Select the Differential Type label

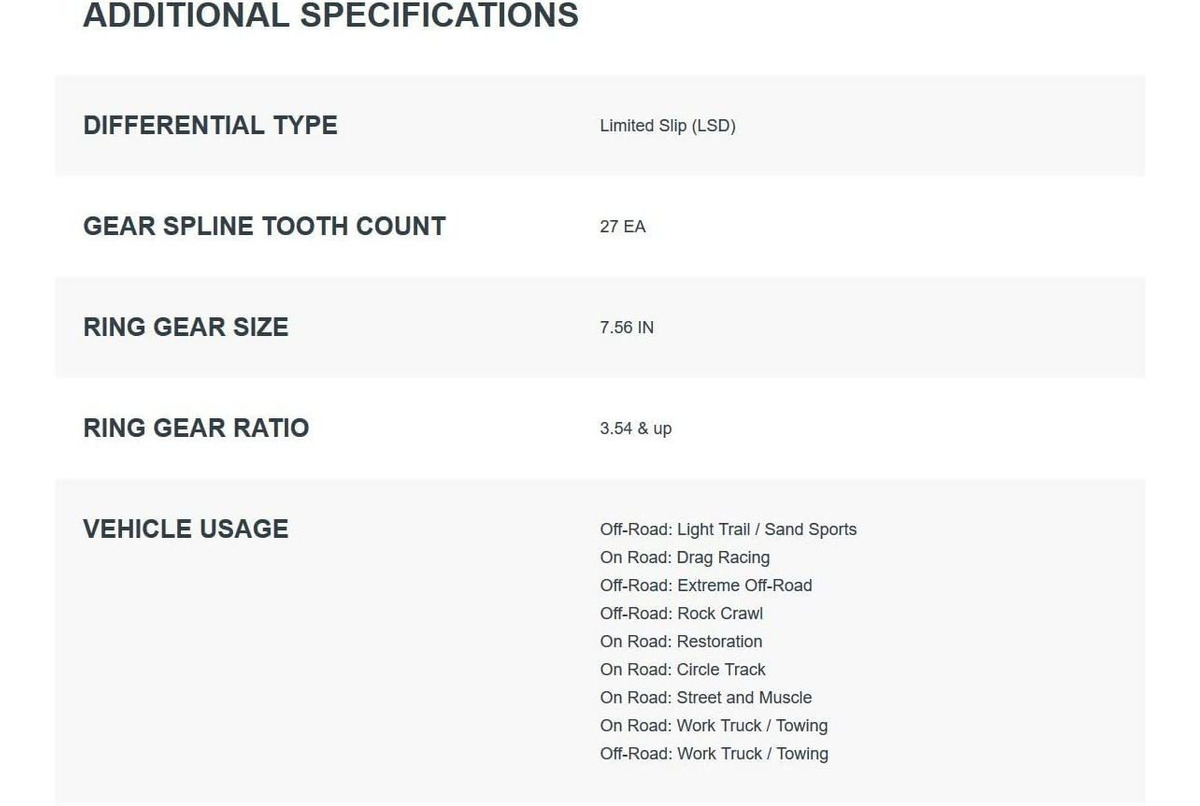(x=210, y=125)
